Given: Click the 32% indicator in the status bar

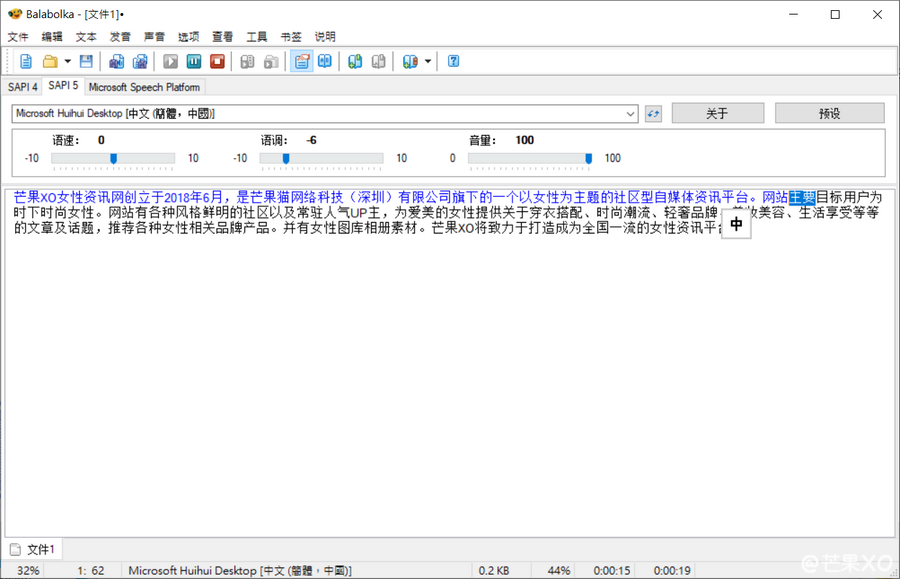Looking at the screenshot, I should [28, 570].
